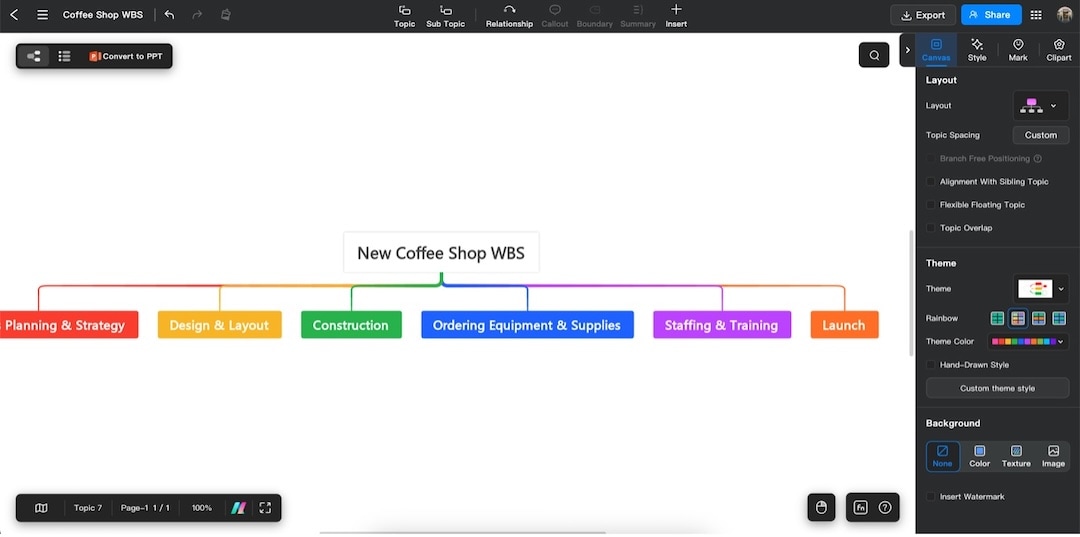The width and height of the screenshot is (1080, 537).
Task: Enable Topic Overlap checkbox
Action: coord(931,228)
